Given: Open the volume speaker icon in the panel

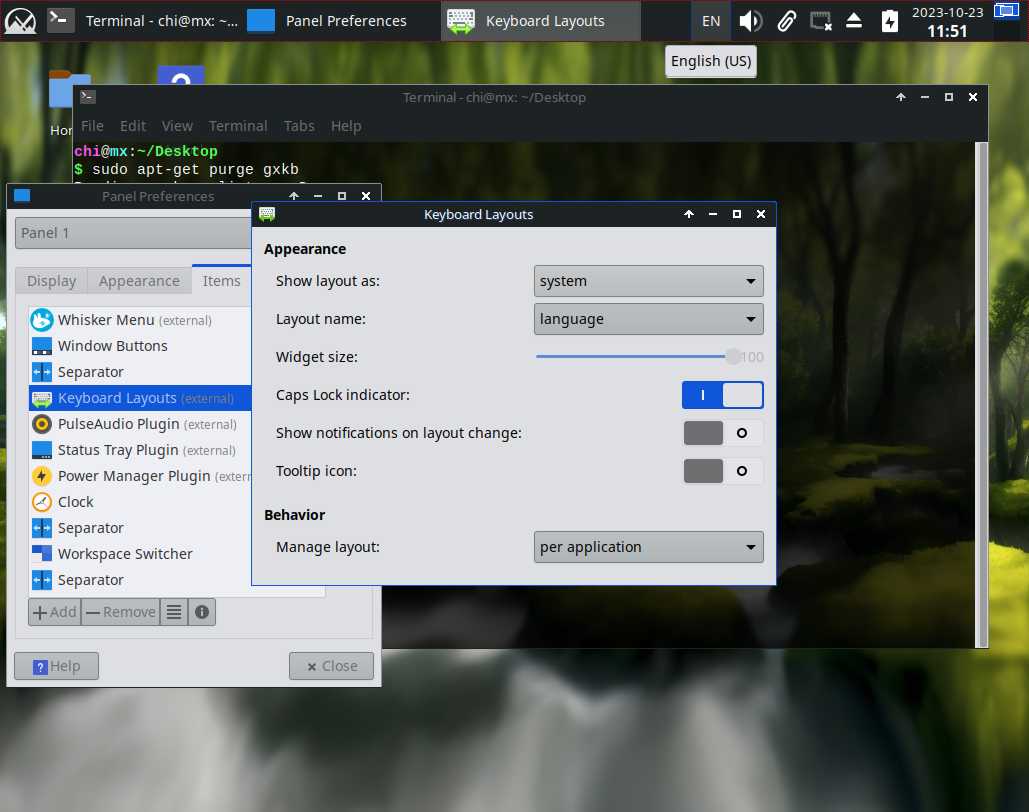Looking at the screenshot, I should click(750, 21).
